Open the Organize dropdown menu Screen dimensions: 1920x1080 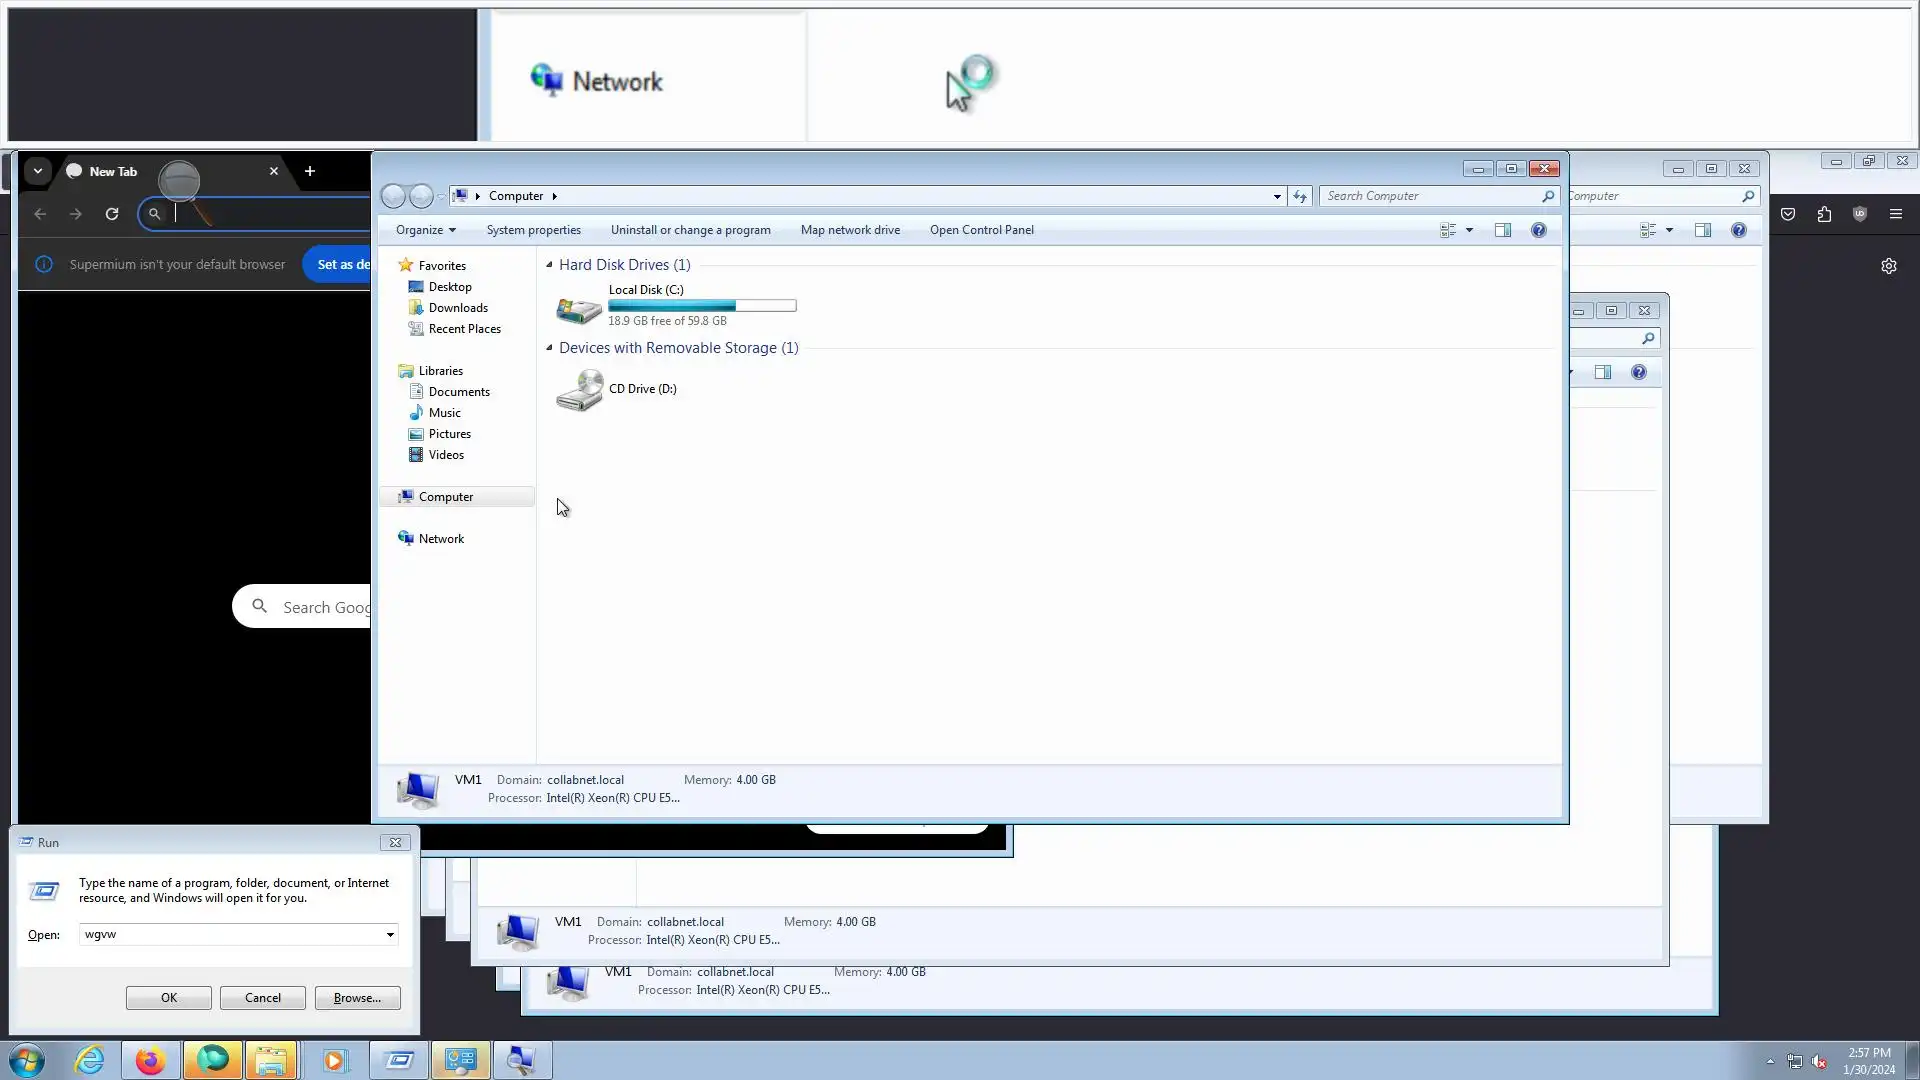(425, 230)
